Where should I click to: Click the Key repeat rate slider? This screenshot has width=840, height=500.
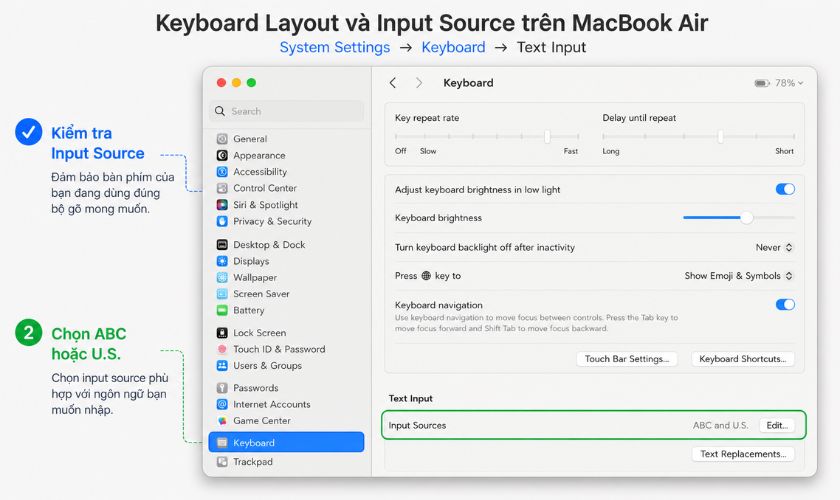(x=487, y=137)
